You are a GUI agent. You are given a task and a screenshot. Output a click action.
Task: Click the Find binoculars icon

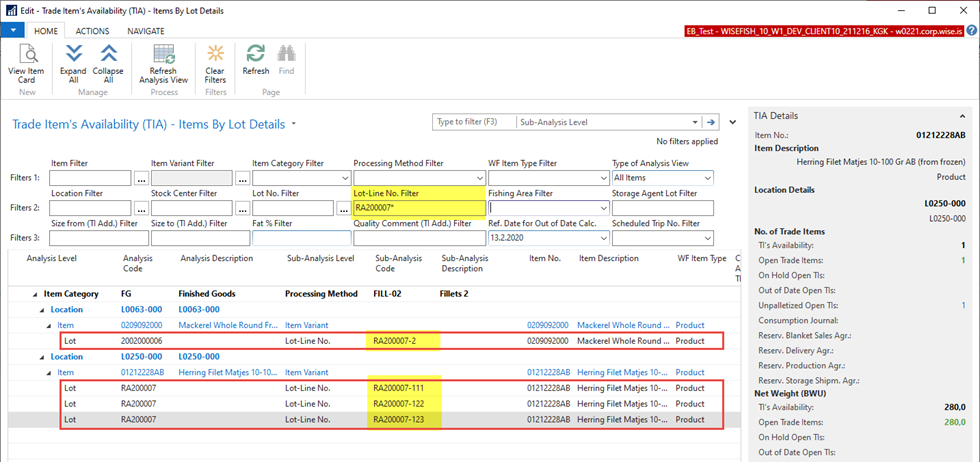[287, 55]
